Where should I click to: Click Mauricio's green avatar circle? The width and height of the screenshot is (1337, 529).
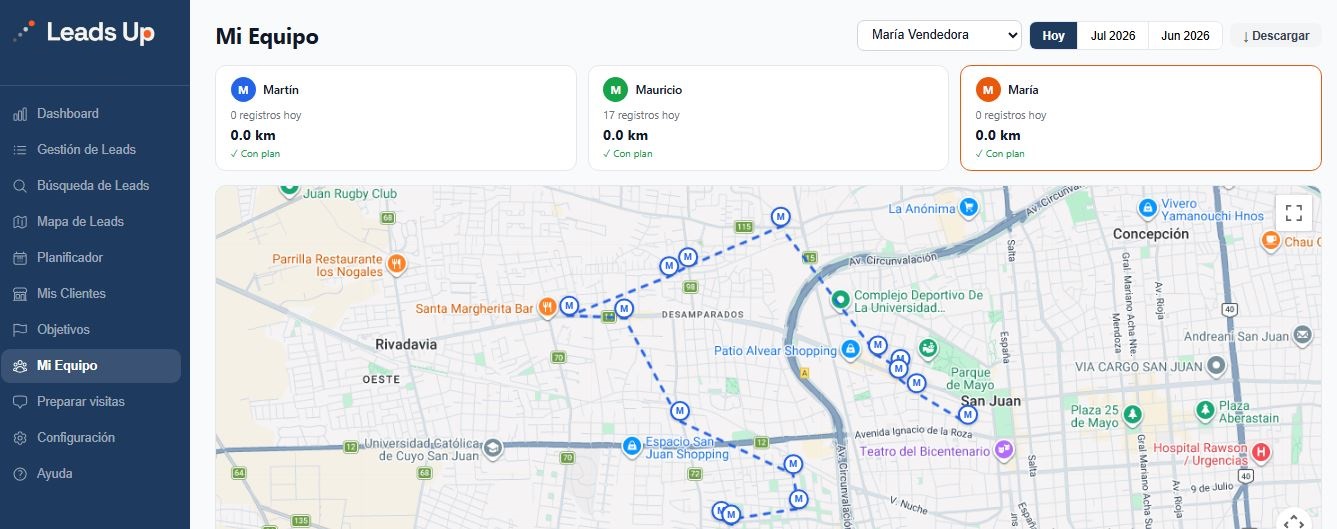tap(615, 90)
